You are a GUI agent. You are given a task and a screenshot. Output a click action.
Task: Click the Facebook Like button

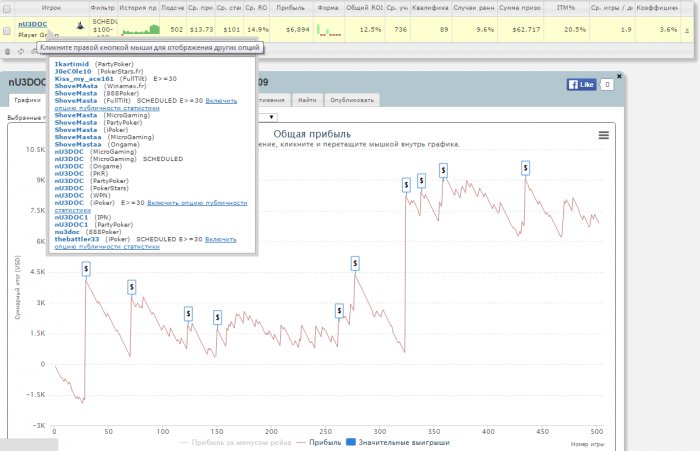581,85
